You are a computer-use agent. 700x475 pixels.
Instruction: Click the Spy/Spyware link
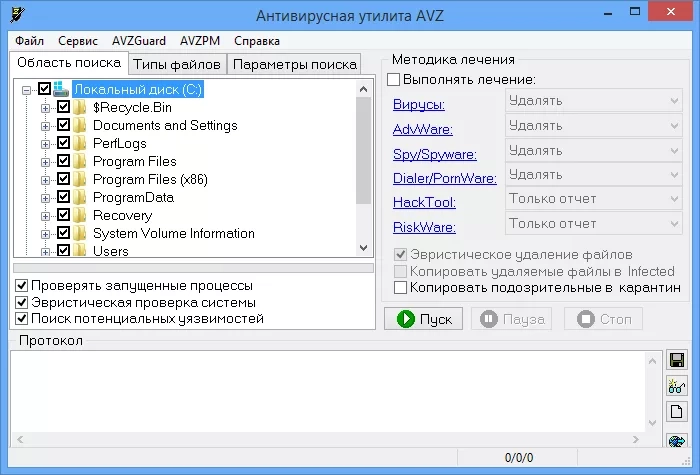(435, 154)
